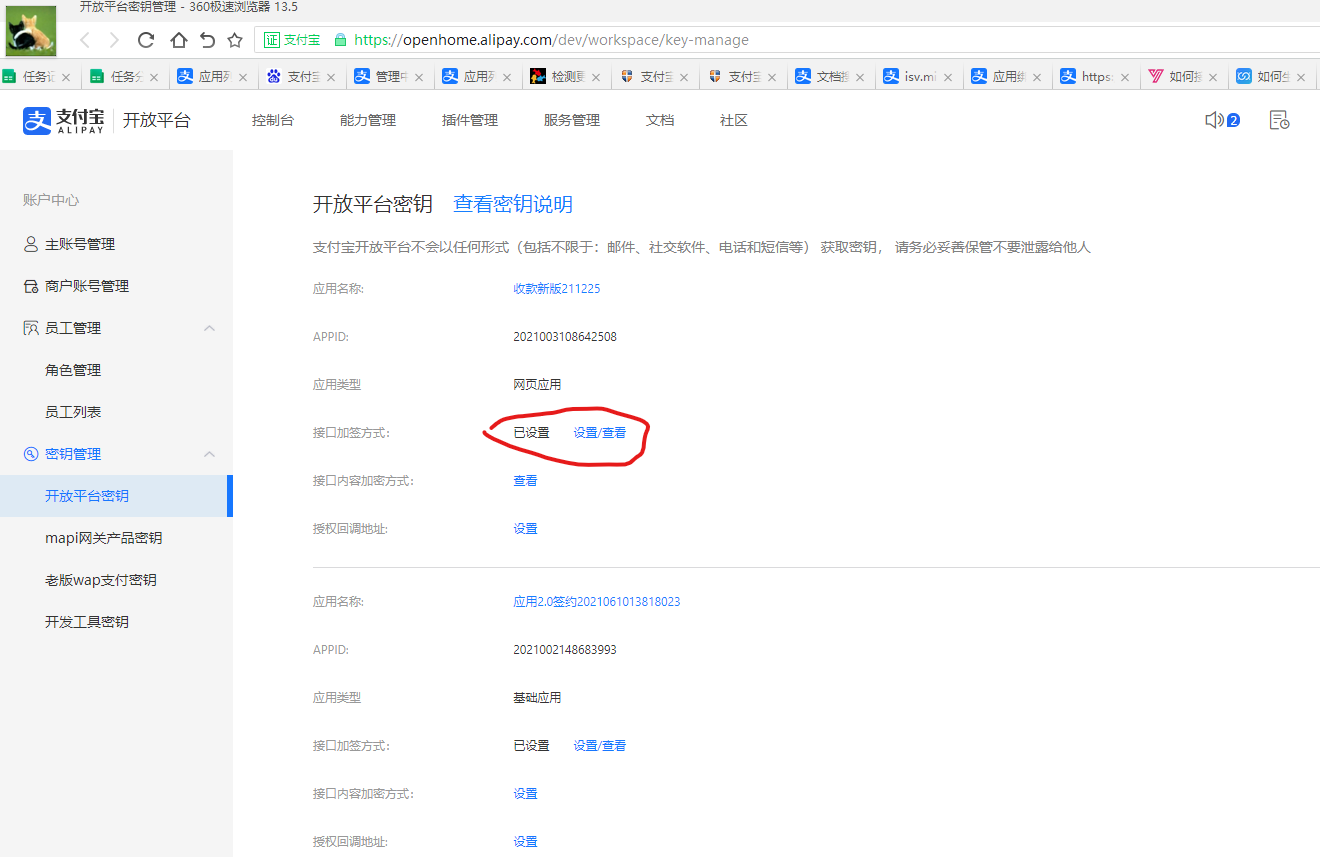Collapse the 密钥管理 section chevron
Image resolution: width=1320 pixels, height=857 pixels.
210,454
